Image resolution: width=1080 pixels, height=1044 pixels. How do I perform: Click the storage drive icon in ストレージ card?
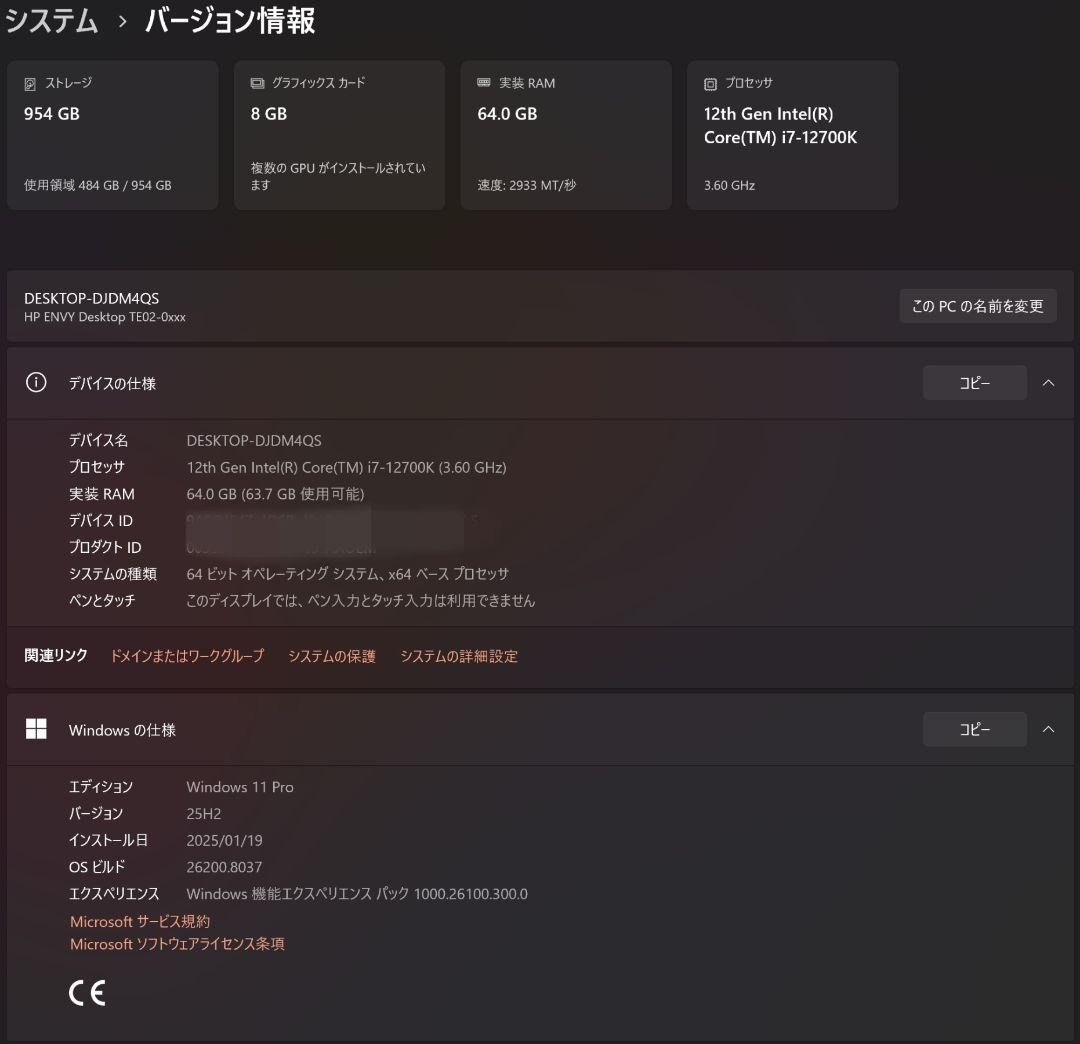(x=30, y=84)
